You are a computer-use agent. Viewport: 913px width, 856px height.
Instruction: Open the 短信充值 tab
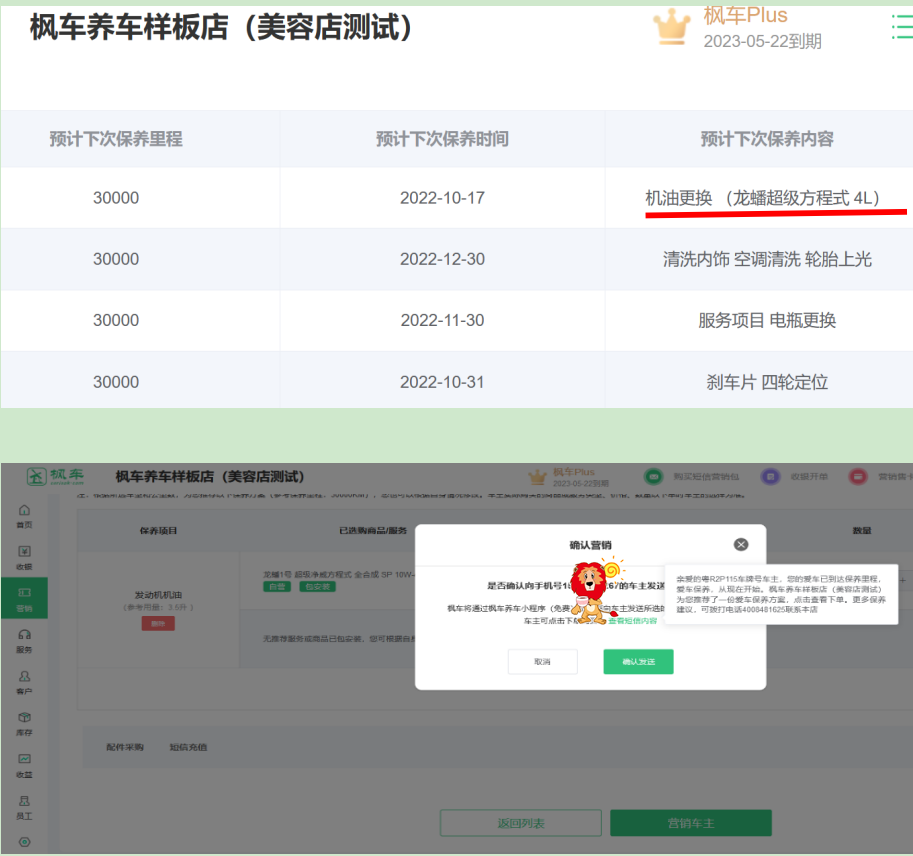[188, 747]
